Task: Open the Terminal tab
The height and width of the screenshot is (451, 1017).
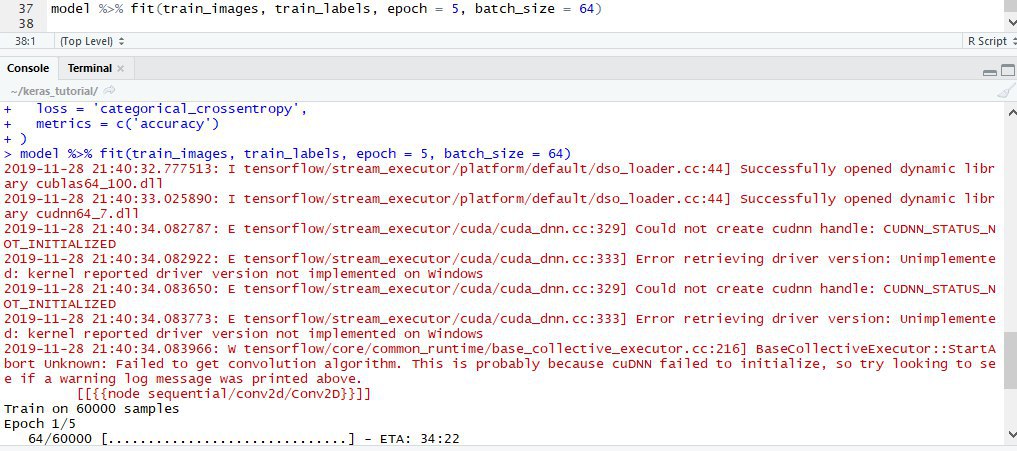Action: coord(90,68)
